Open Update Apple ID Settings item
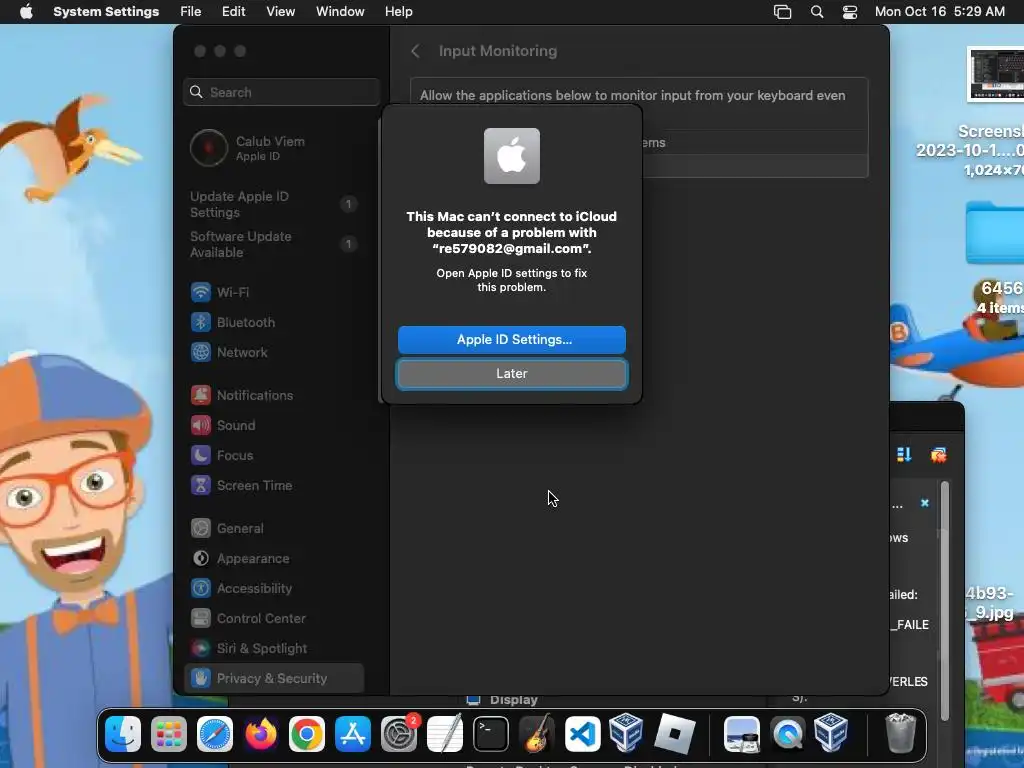This screenshot has width=1024, height=768. point(274,204)
